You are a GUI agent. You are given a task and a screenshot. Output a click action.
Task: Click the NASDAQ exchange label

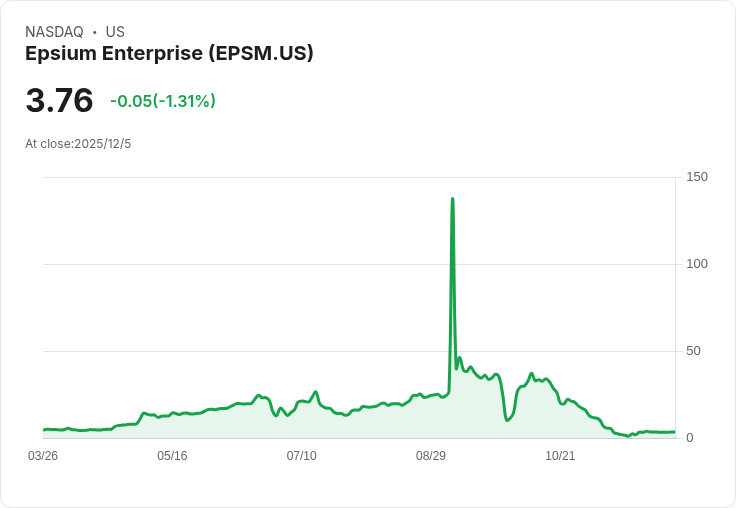[x=54, y=31]
